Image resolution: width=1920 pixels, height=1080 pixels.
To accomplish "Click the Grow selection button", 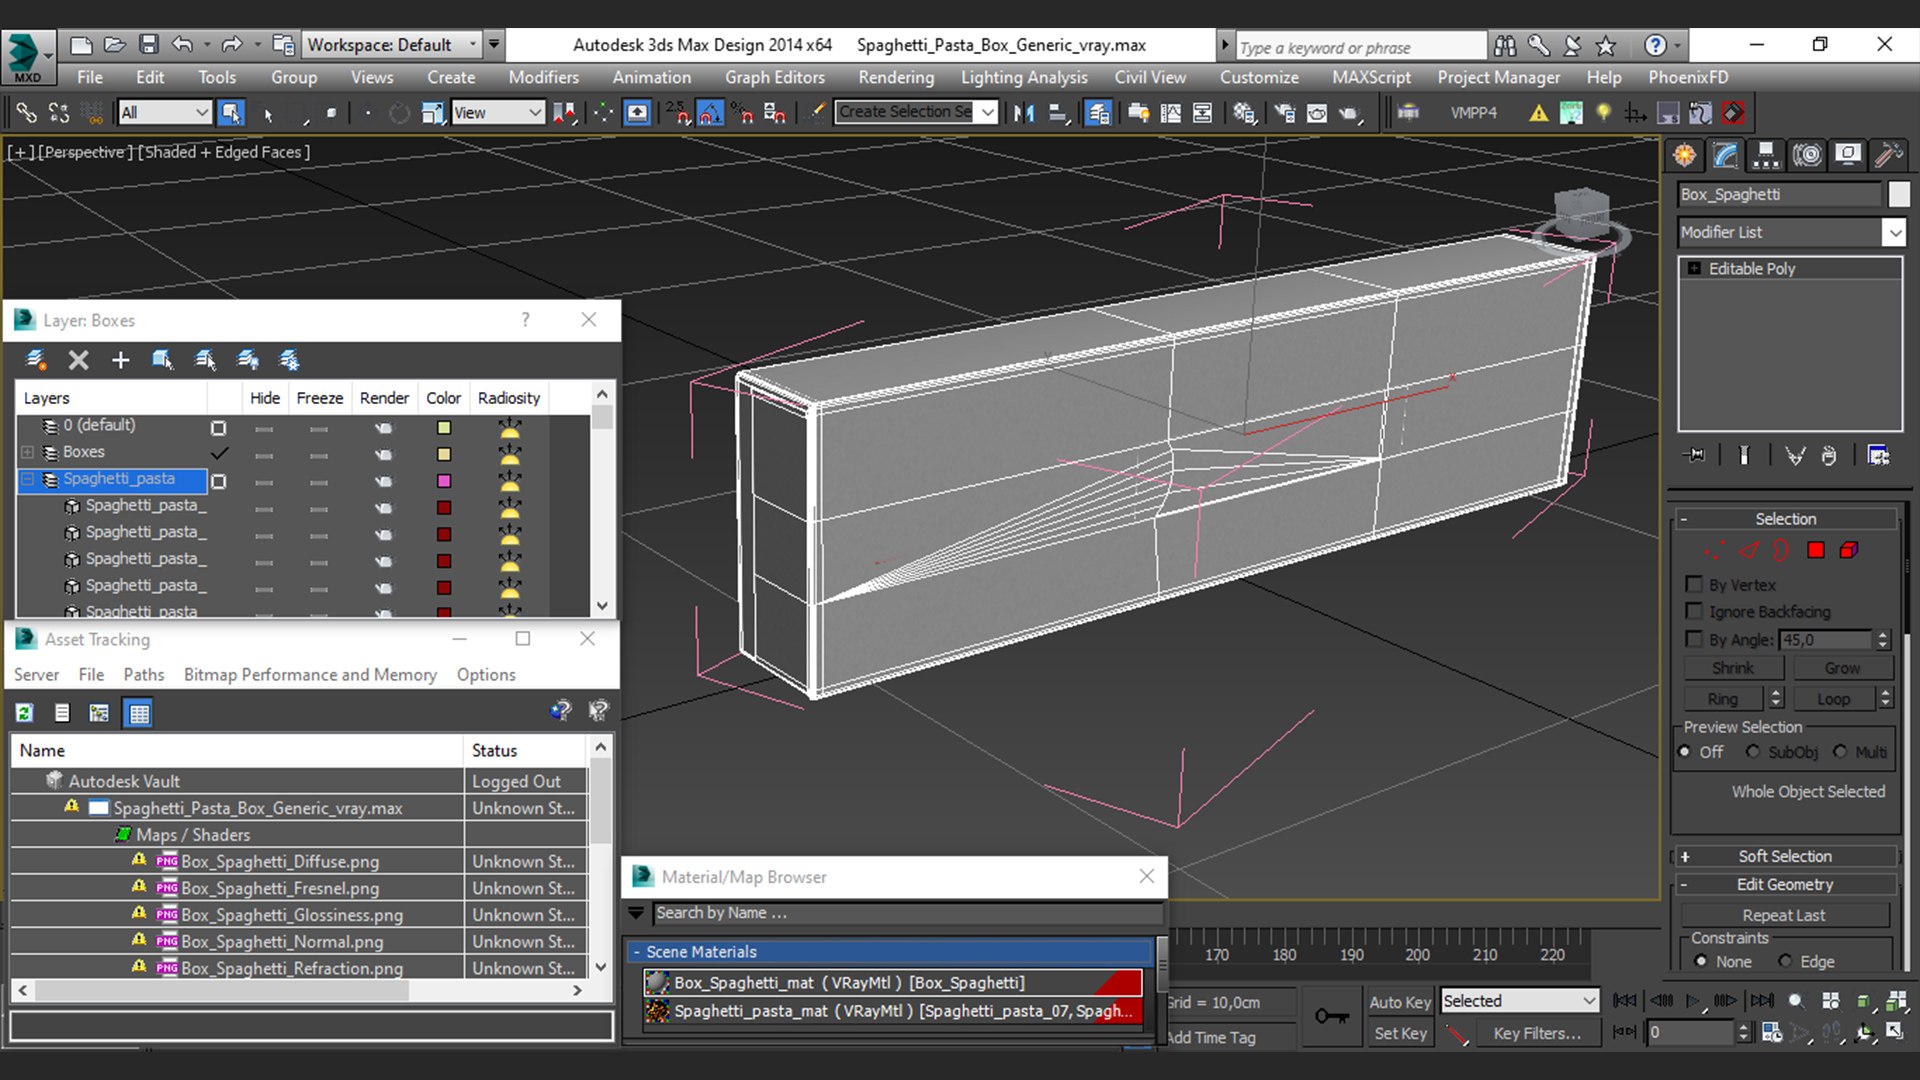I will point(1842,668).
